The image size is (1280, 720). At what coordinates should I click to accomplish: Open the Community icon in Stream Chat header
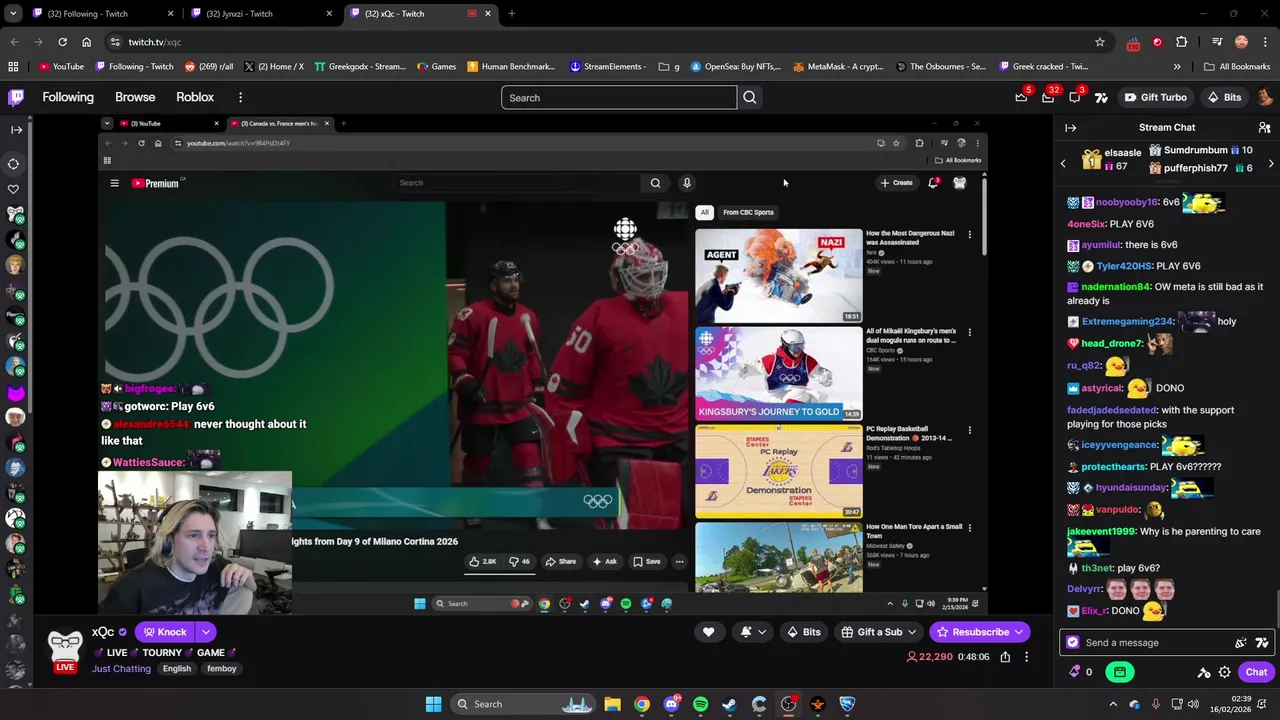(1264, 127)
